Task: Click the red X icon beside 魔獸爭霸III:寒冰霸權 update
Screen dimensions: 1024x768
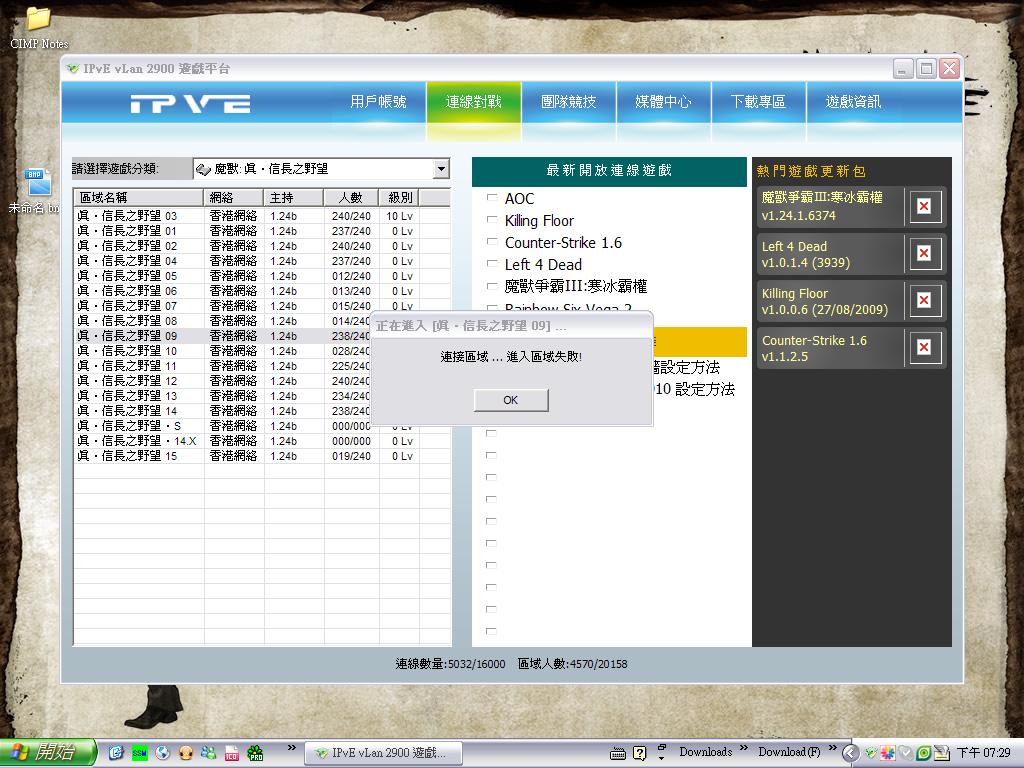Action: pyautogui.click(x=924, y=206)
